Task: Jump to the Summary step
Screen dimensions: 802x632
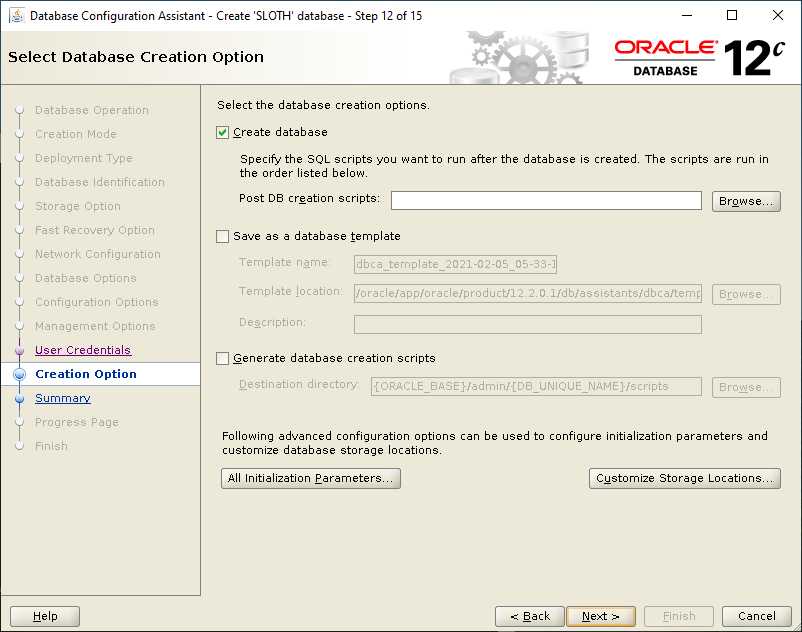Action: coord(63,398)
